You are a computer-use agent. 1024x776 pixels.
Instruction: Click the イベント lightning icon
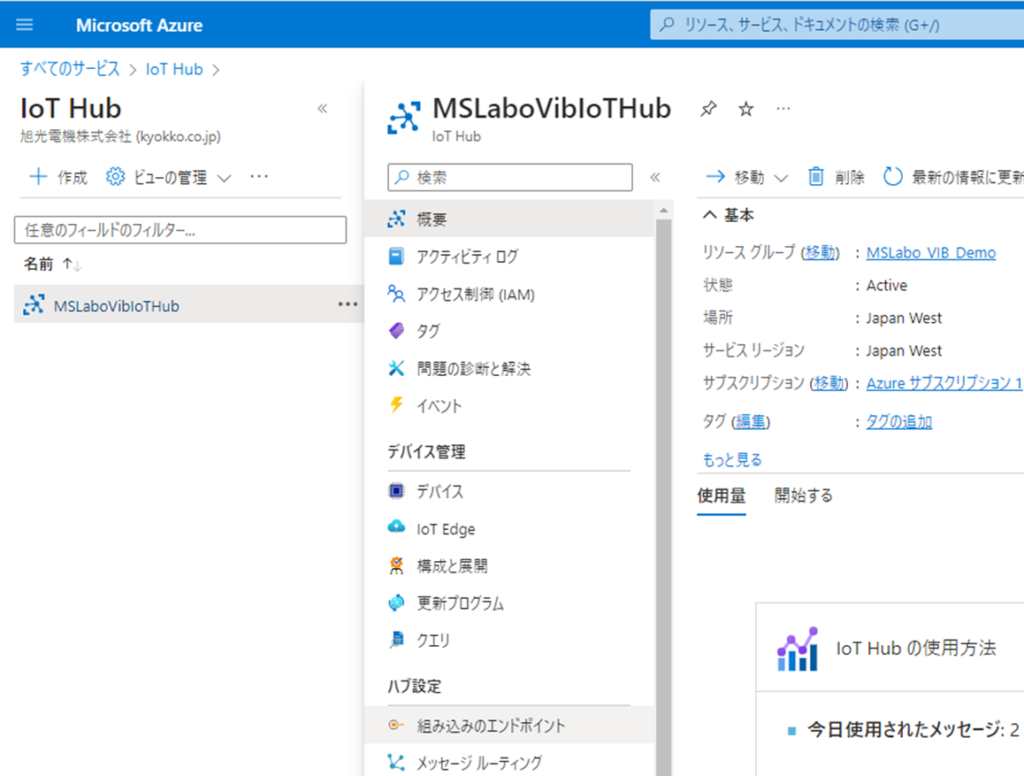[396, 405]
